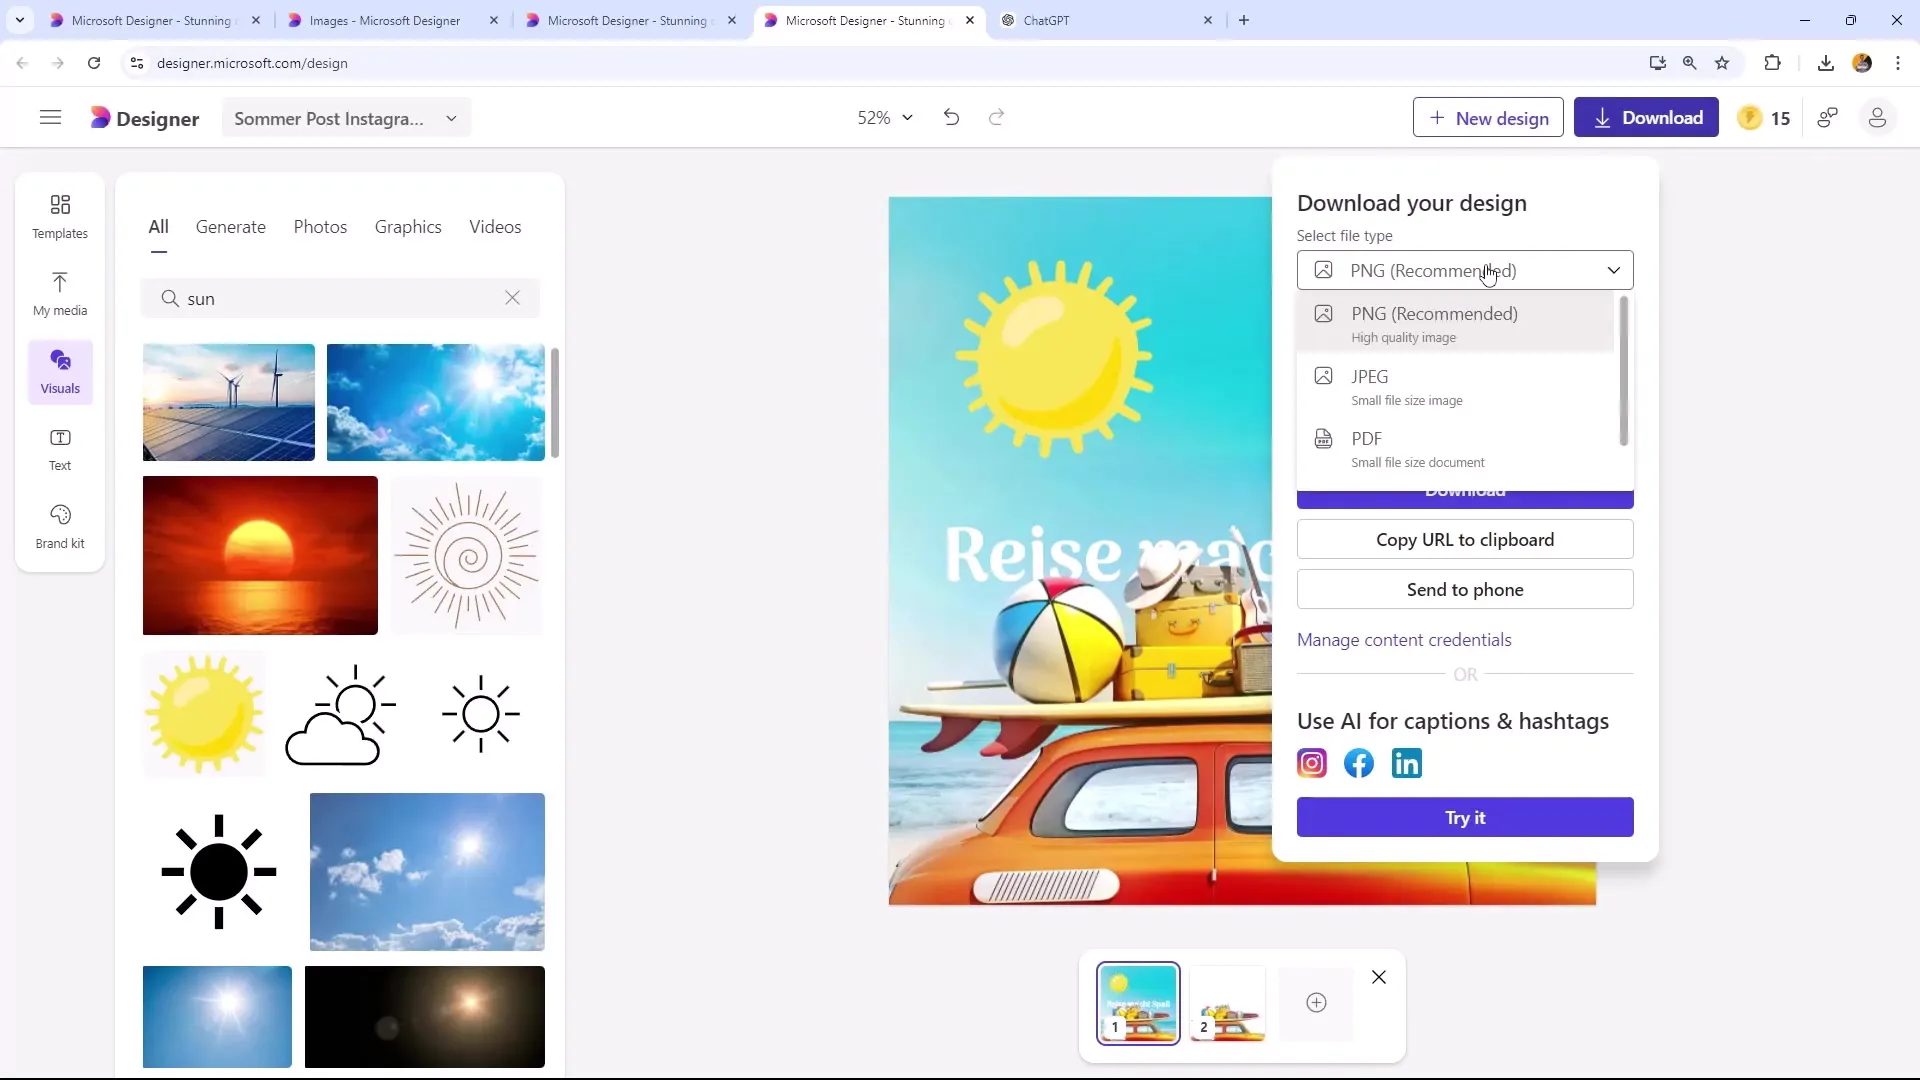The width and height of the screenshot is (1920, 1080).
Task: Click Send to phone button
Action: point(1465,590)
